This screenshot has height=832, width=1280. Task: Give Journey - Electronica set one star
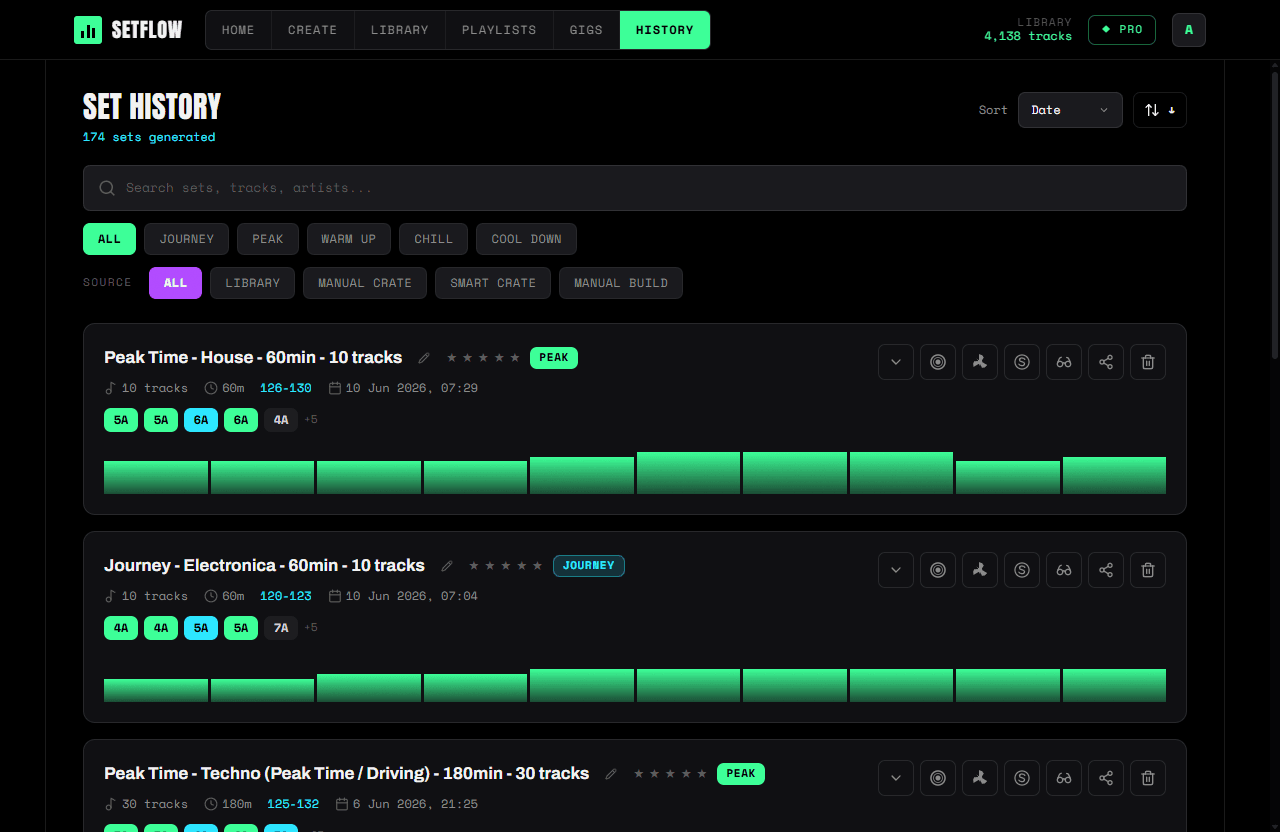pyautogui.click(x=474, y=566)
